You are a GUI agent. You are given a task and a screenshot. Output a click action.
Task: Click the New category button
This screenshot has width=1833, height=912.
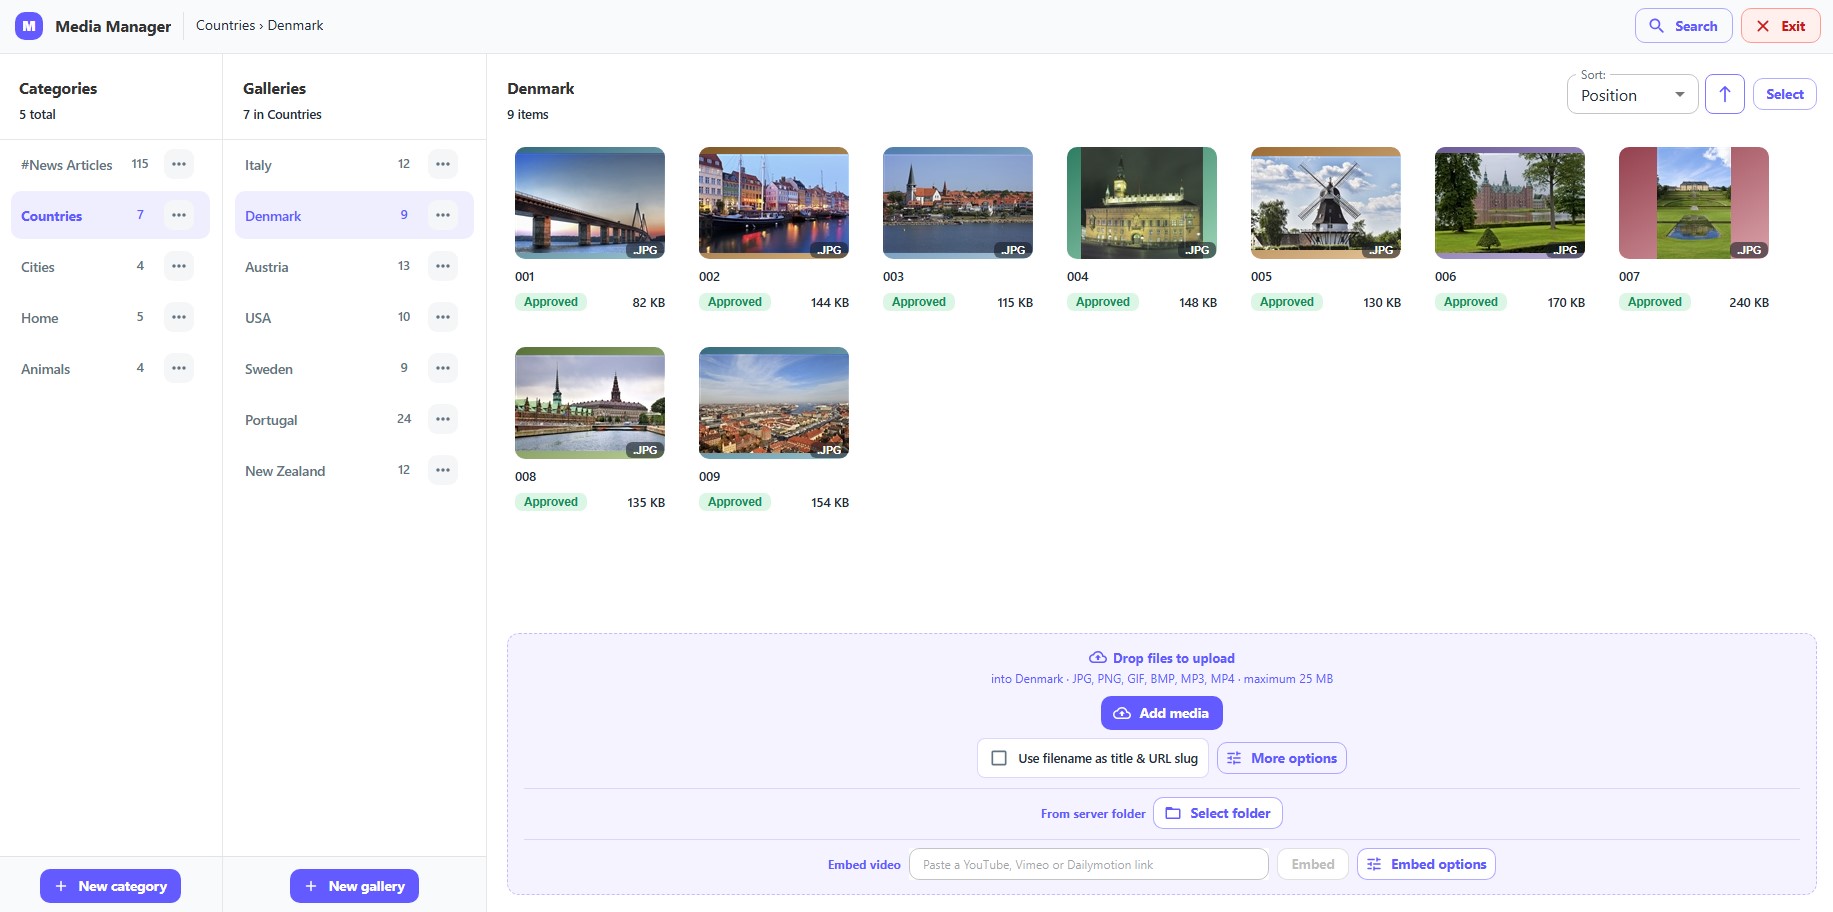coord(110,886)
